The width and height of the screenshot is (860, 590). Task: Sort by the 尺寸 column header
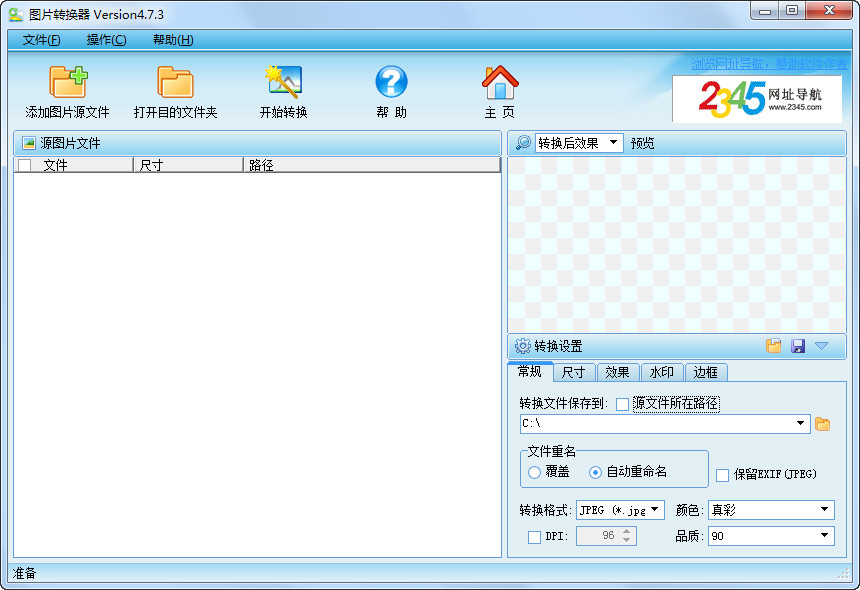(x=188, y=165)
